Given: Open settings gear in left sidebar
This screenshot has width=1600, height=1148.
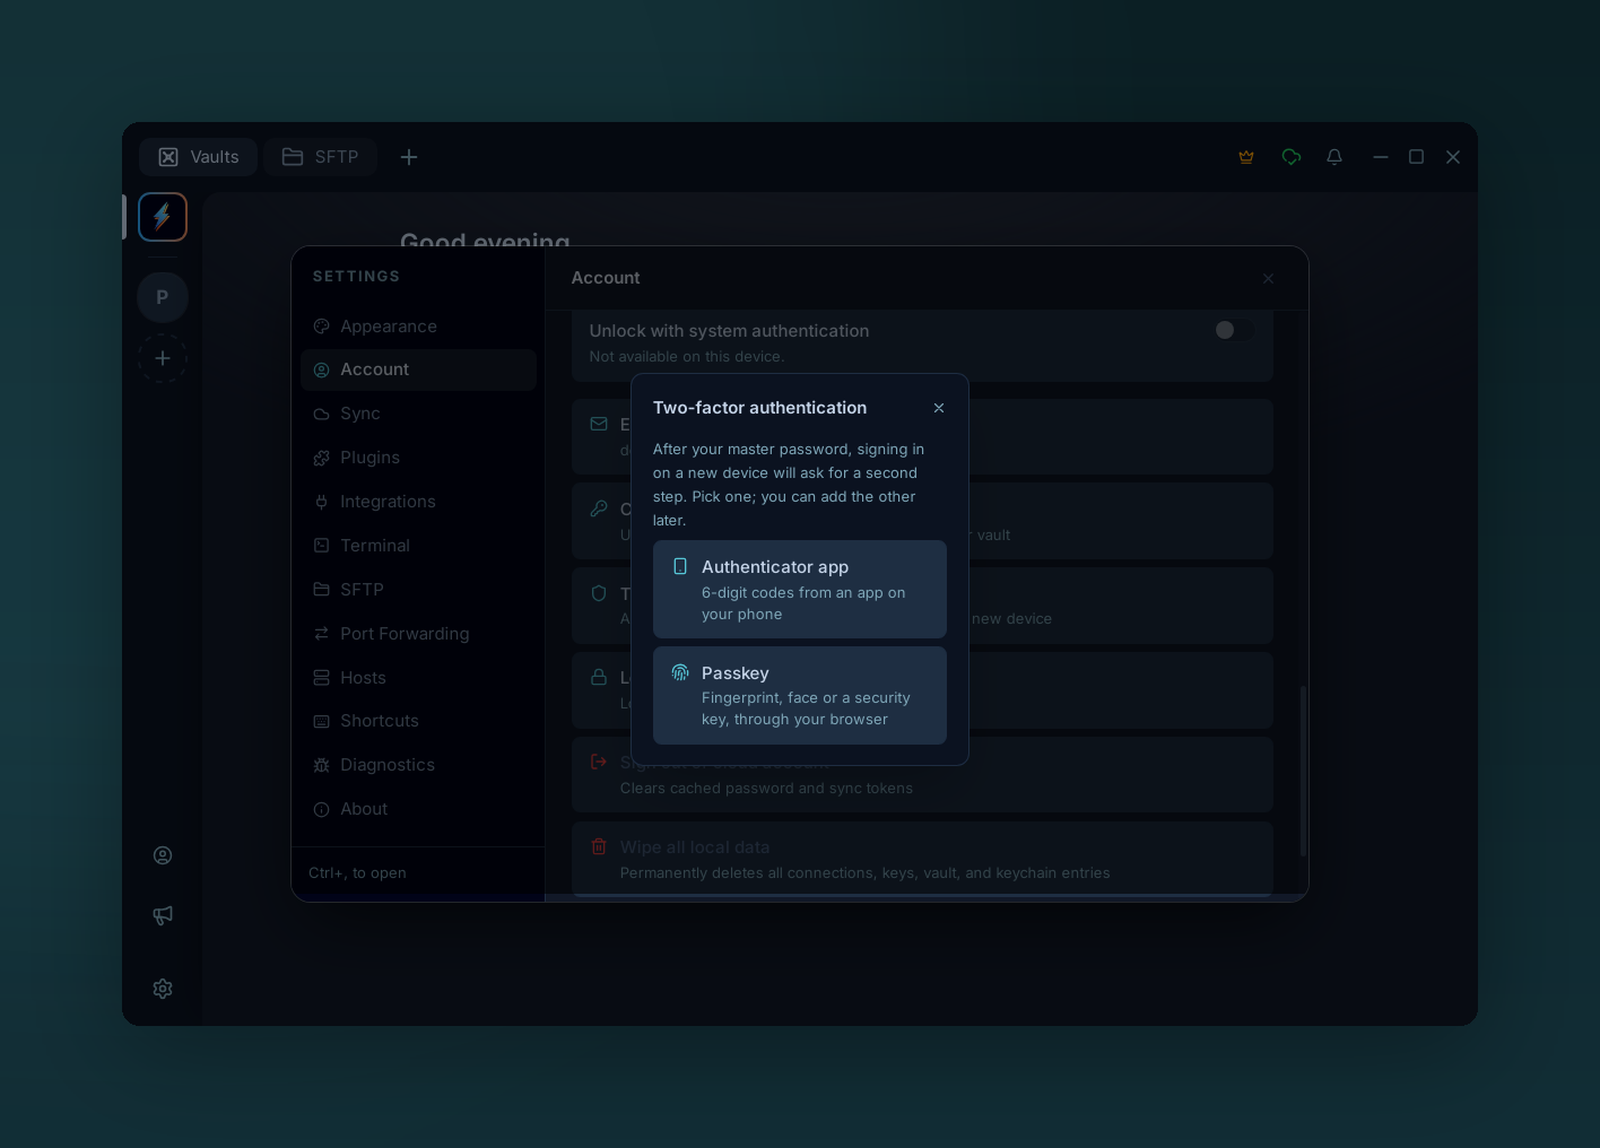Looking at the screenshot, I should click(163, 988).
